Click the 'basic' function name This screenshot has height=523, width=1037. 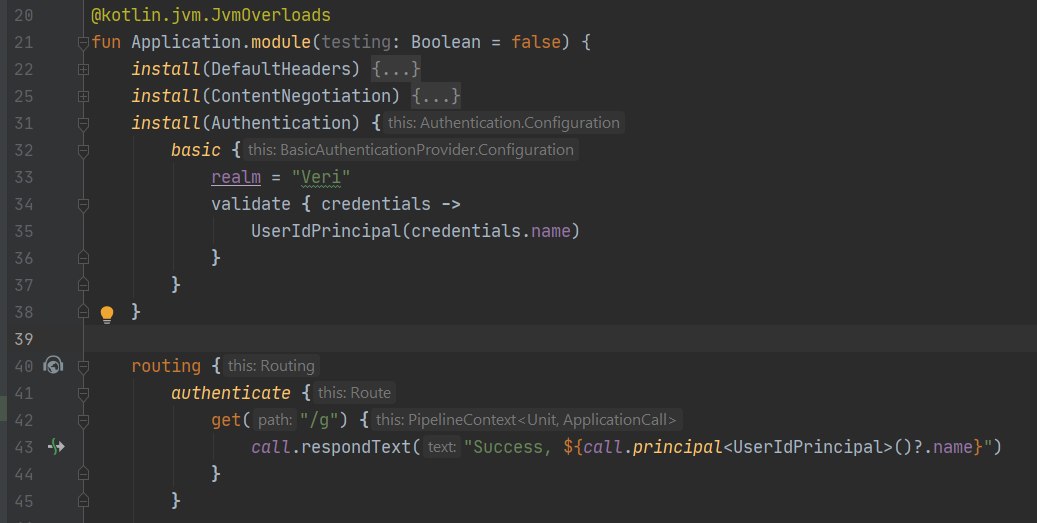(196, 150)
